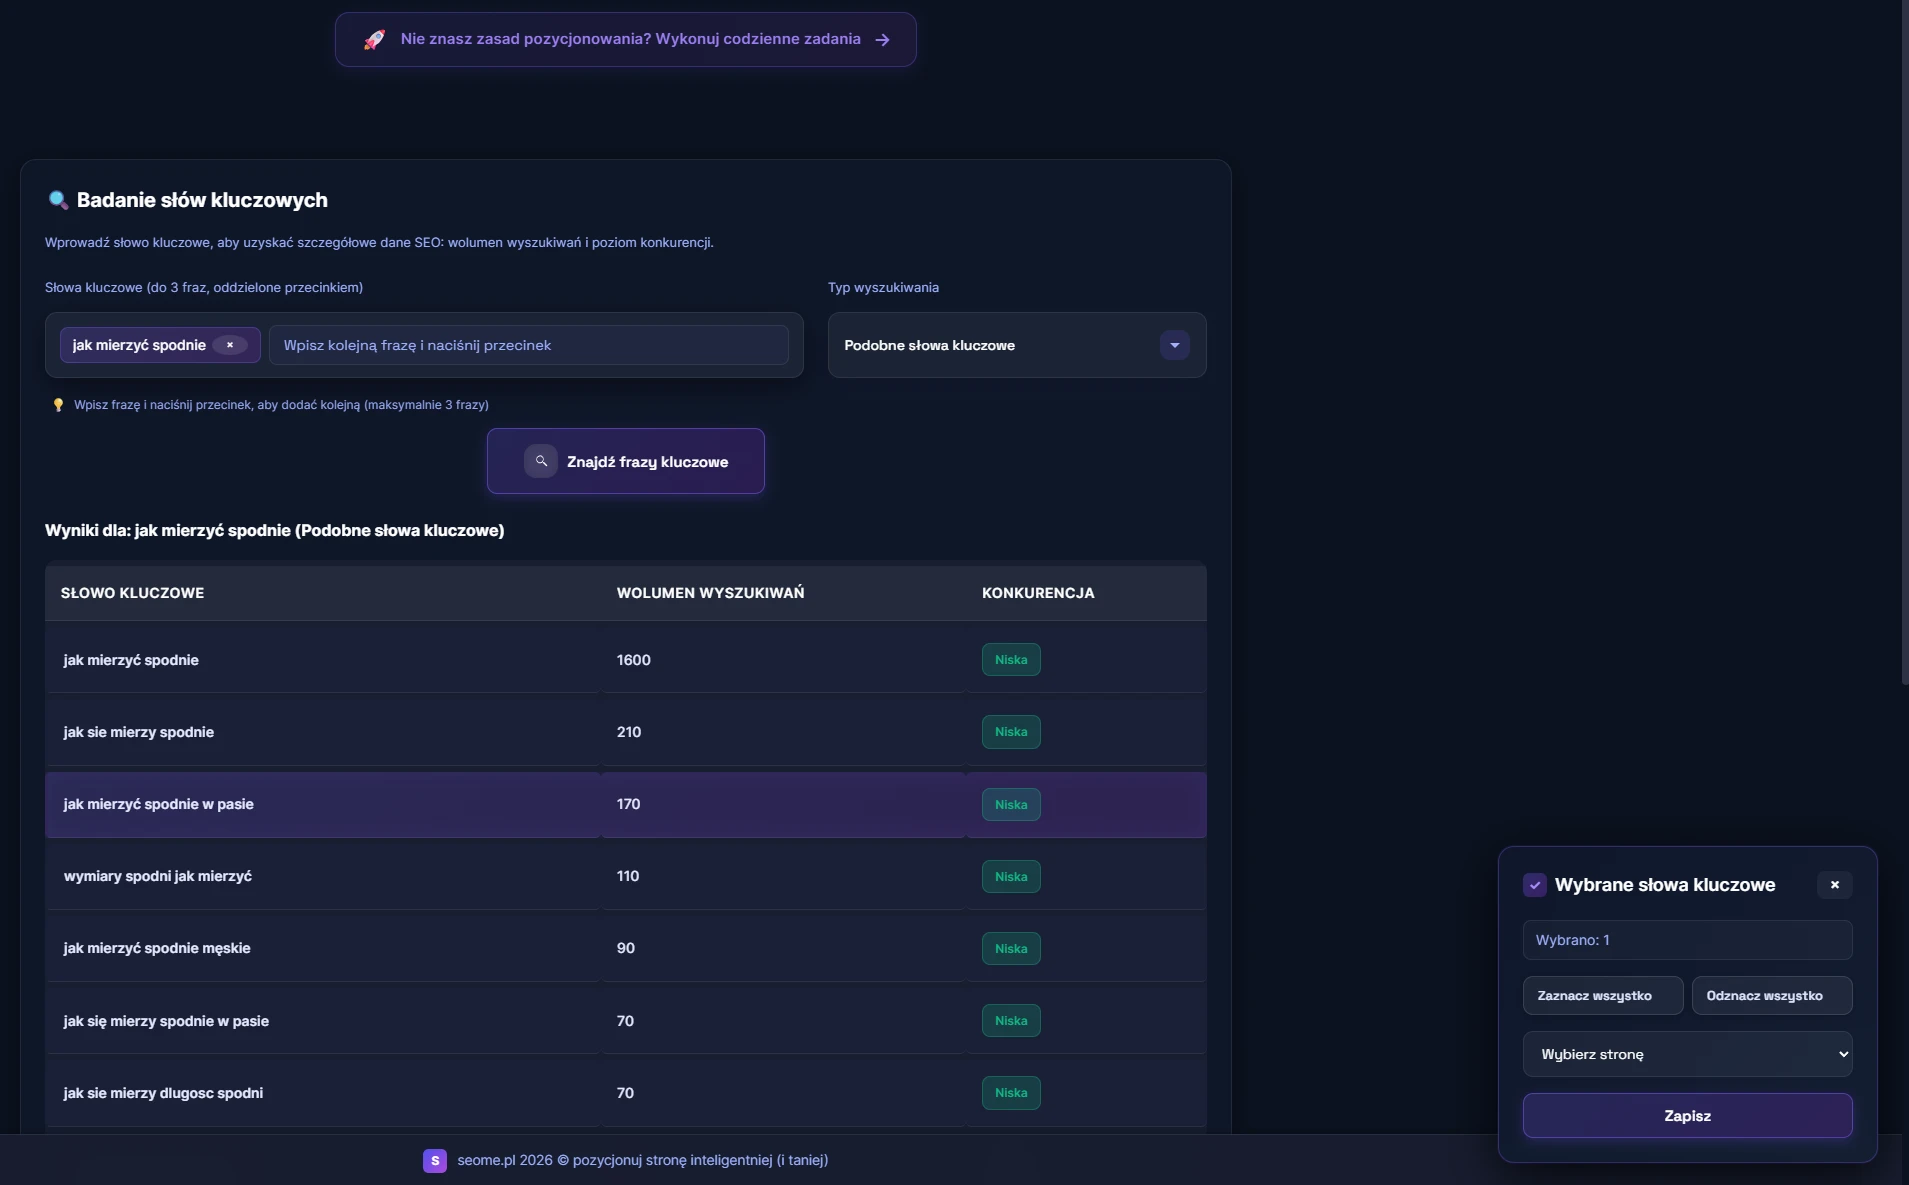Screen dimensions: 1909x1185
Task: Click the Zaznacz wszystko button
Action: tap(1602, 996)
